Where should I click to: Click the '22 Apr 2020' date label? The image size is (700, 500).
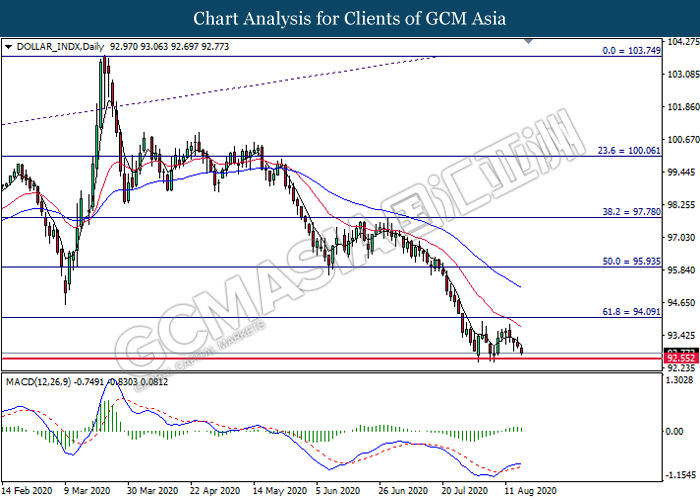[215, 491]
